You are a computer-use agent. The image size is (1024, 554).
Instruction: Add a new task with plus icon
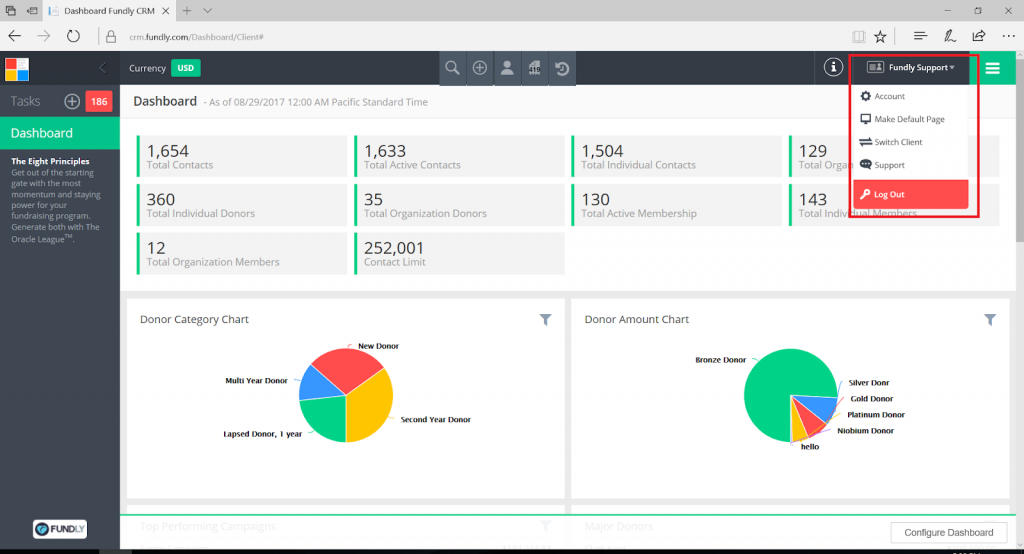[72, 101]
